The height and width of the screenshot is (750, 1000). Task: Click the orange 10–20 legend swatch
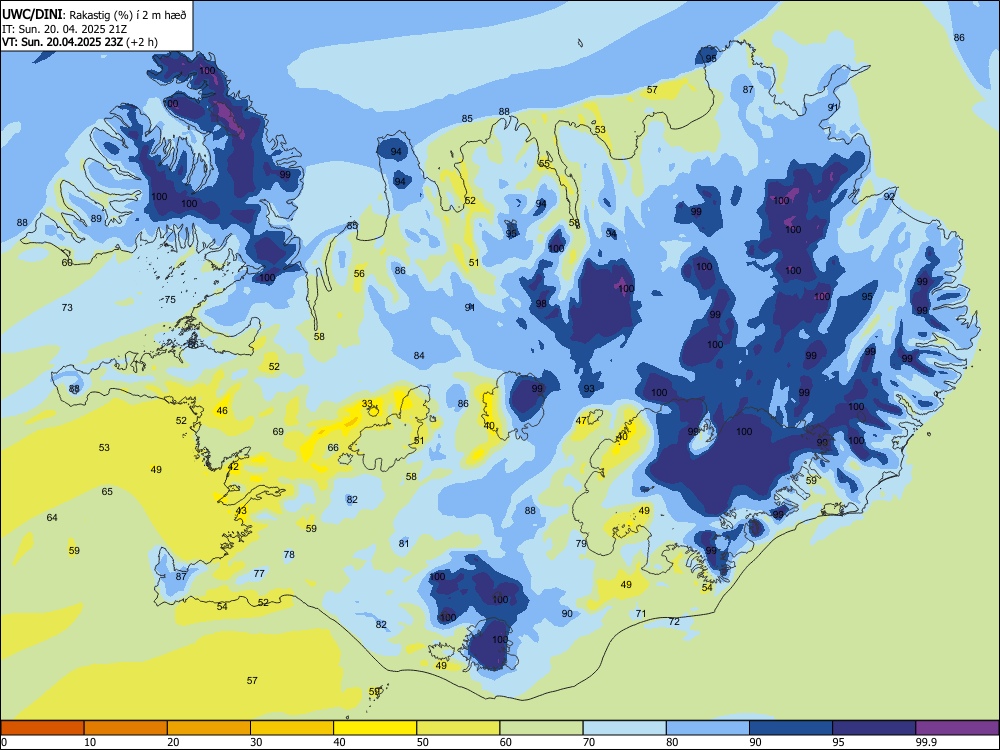coord(126,728)
